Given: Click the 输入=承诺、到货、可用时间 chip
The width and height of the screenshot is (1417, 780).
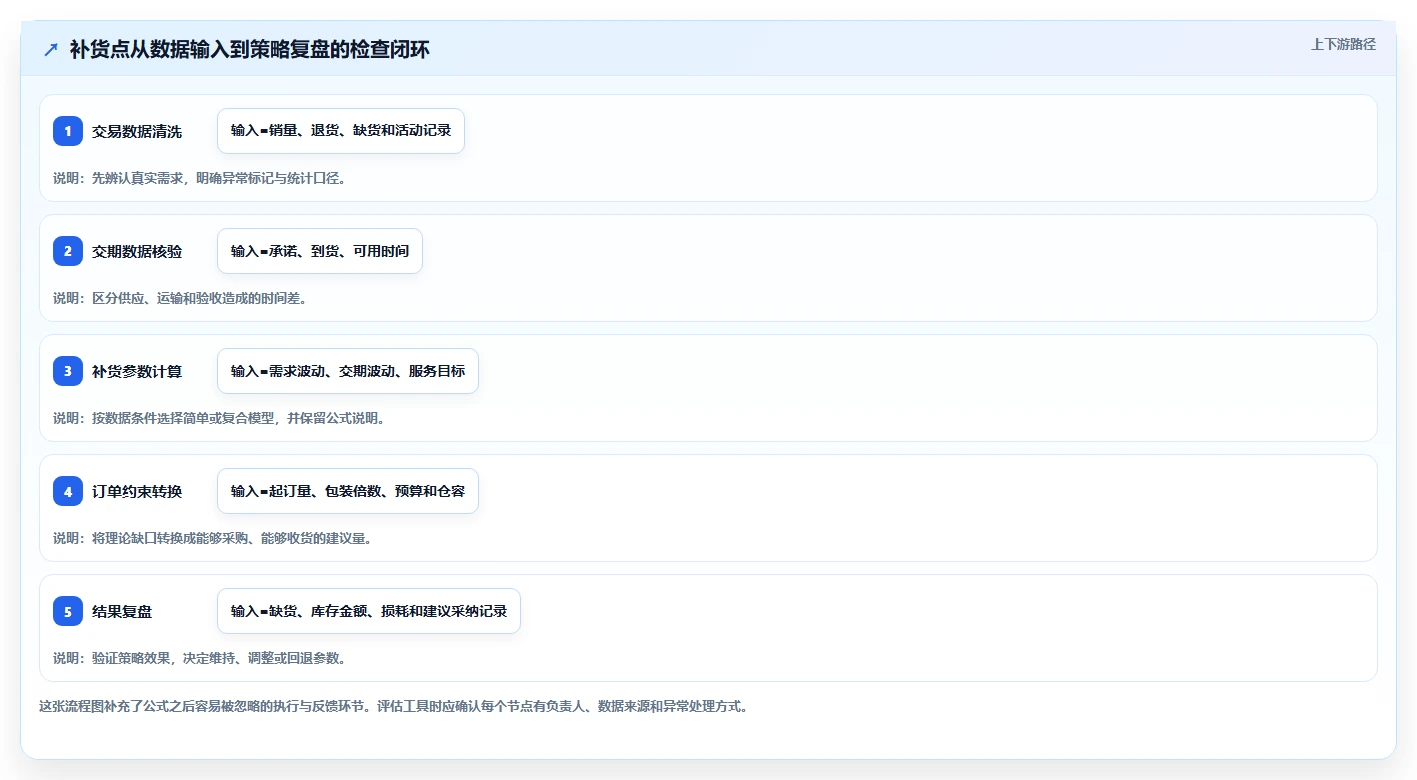Looking at the screenshot, I should (x=320, y=251).
